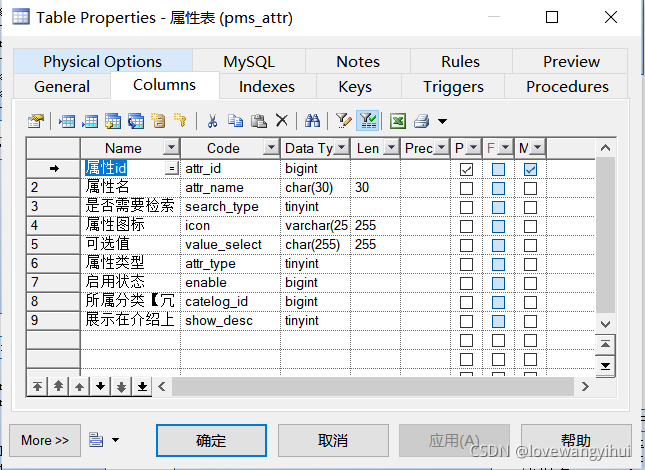Click the move-up-one-page double arrow icon
This screenshot has width=645, height=470.
[x=58, y=387]
